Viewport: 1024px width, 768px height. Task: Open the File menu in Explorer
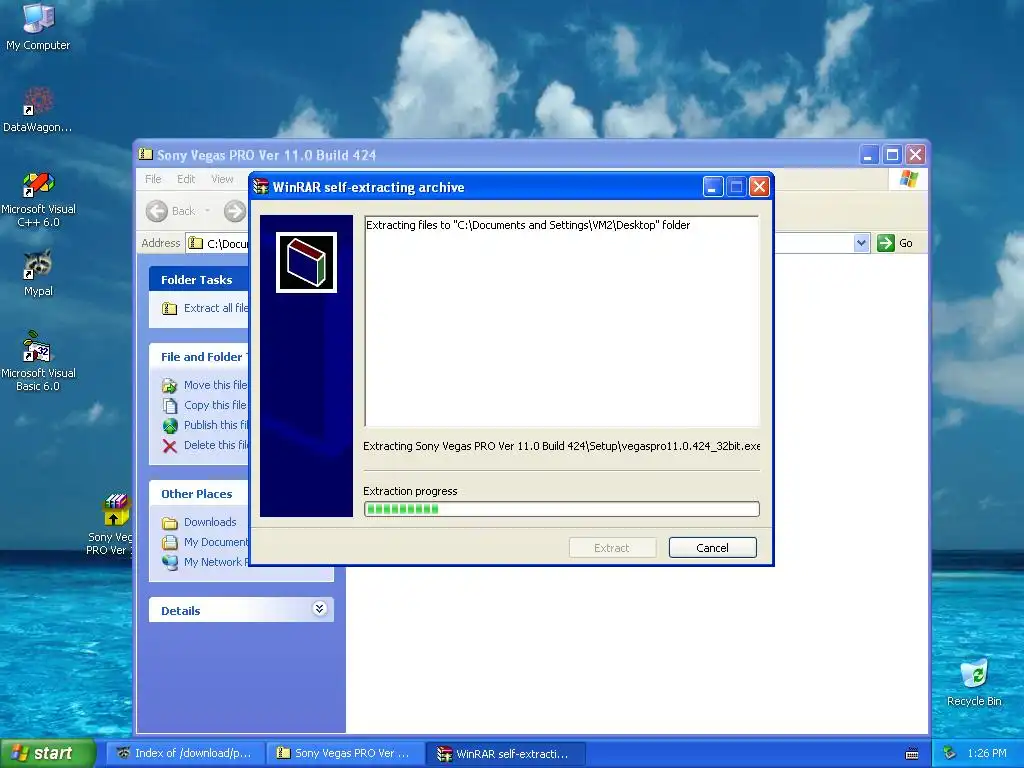click(x=153, y=179)
